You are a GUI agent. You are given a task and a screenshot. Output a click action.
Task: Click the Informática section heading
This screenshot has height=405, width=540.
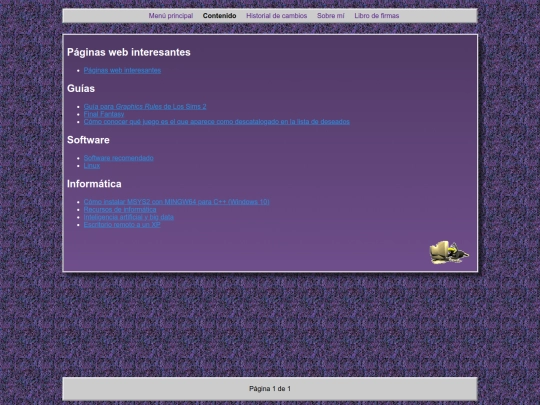(x=94, y=184)
